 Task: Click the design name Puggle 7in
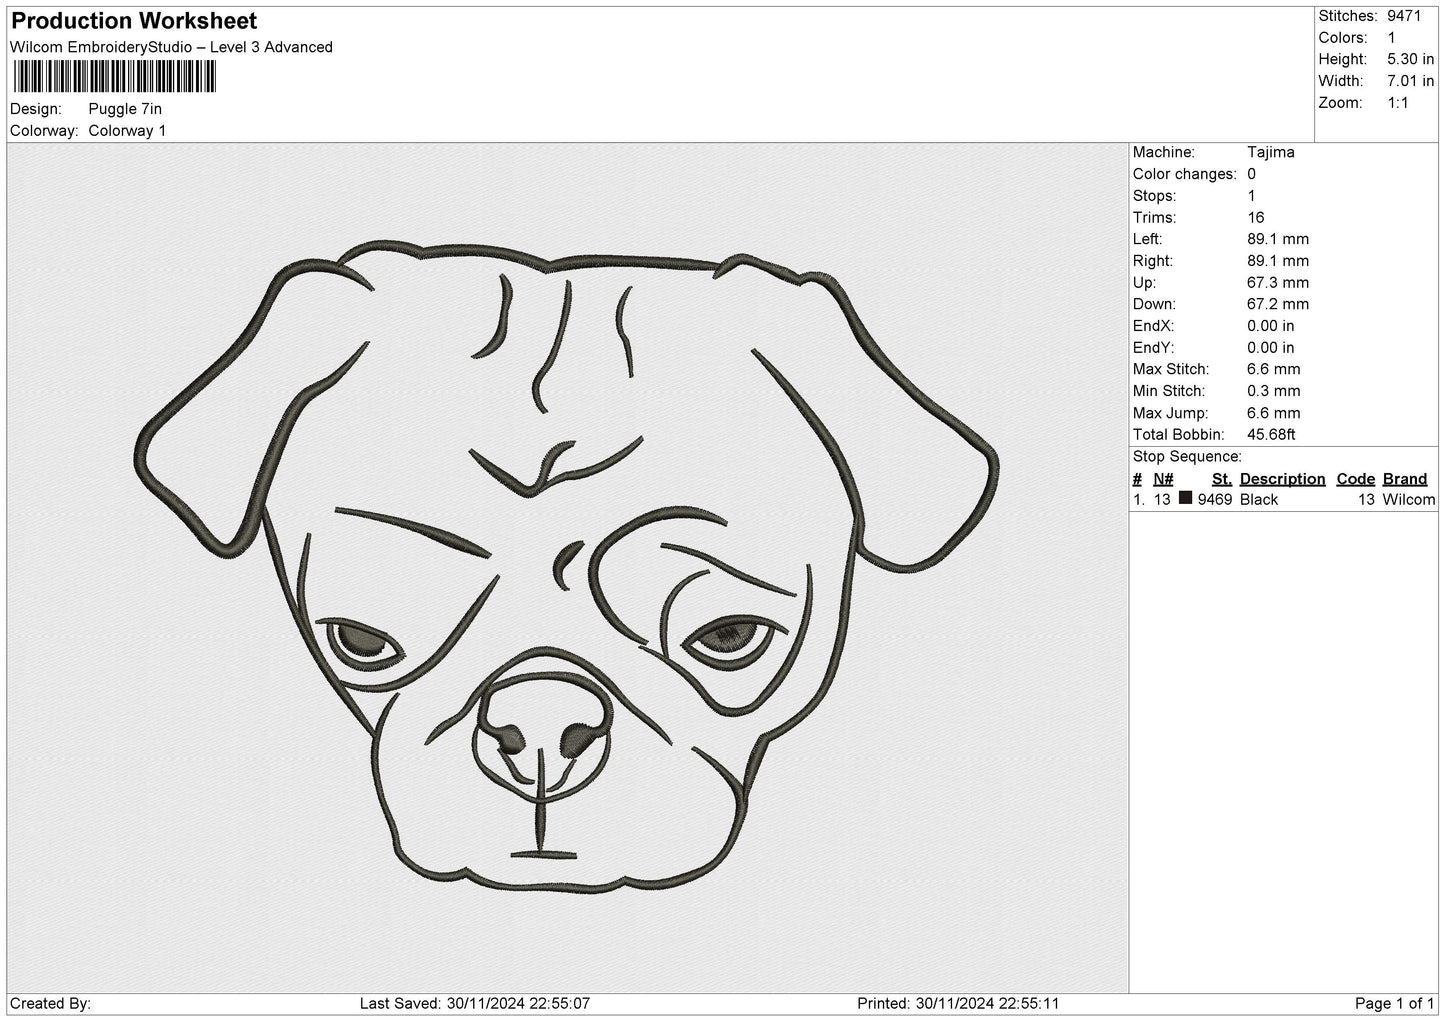pyautogui.click(x=125, y=109)
